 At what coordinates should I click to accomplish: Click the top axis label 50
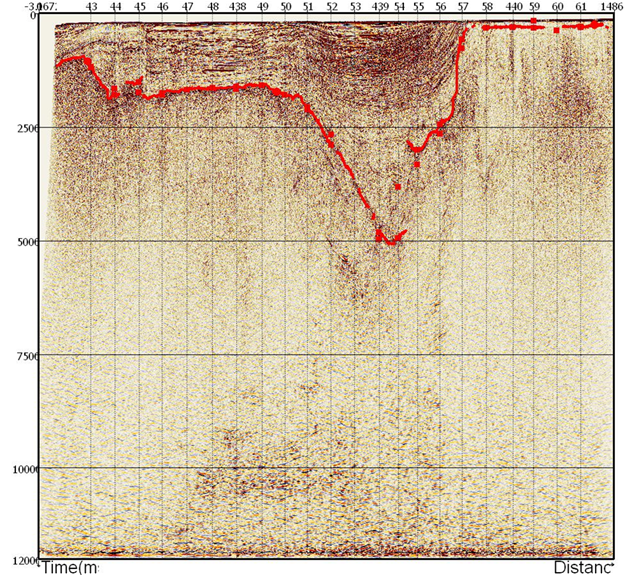285,7
